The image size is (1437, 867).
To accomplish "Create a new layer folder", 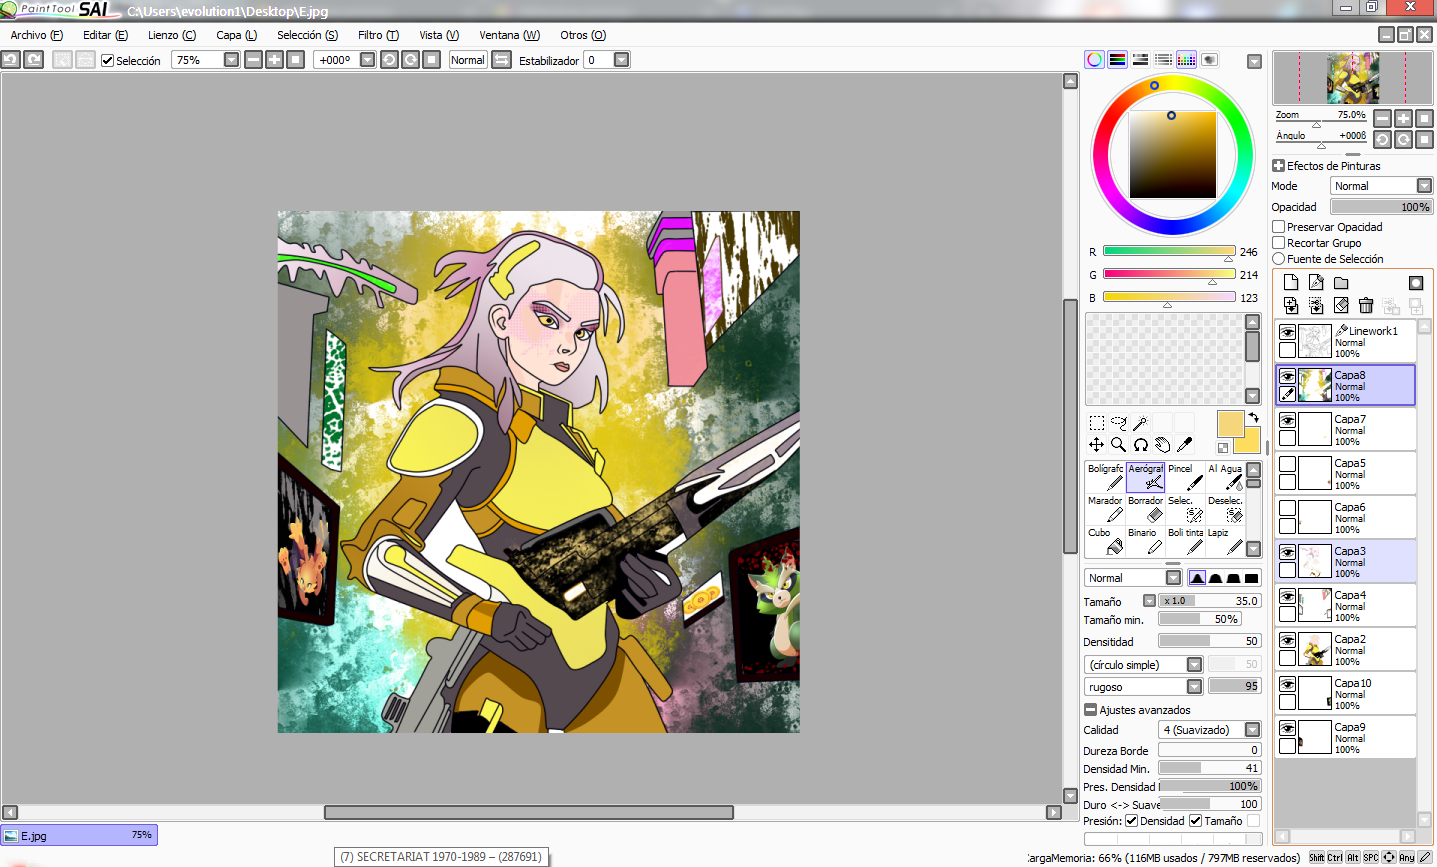I will 1341,283.
